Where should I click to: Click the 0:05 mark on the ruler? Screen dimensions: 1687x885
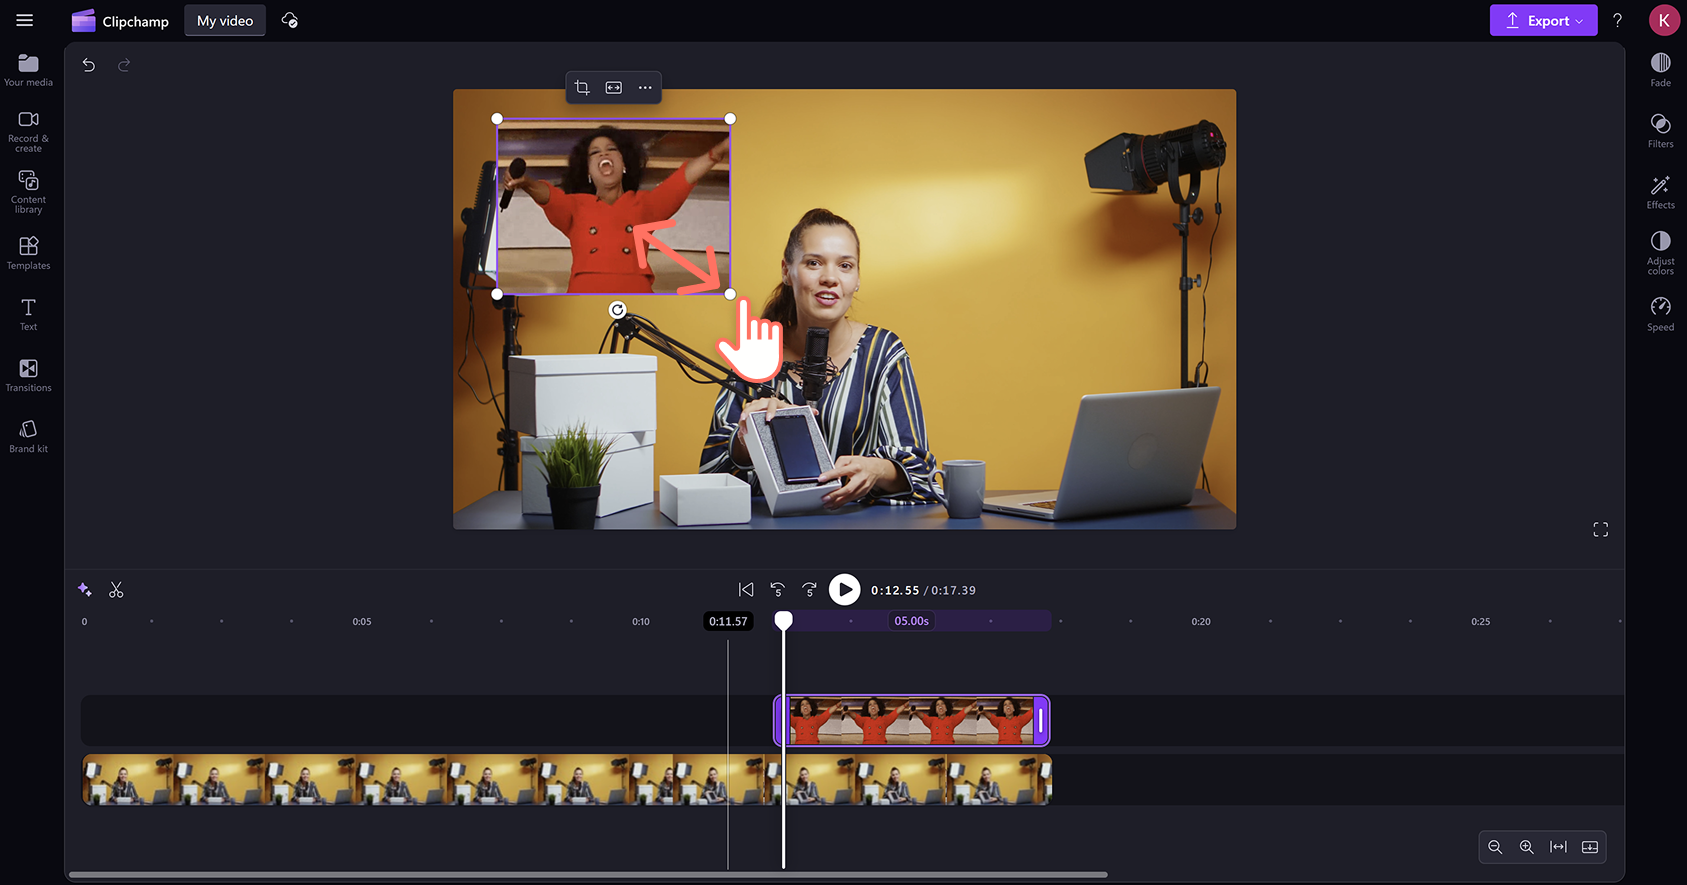362,622
